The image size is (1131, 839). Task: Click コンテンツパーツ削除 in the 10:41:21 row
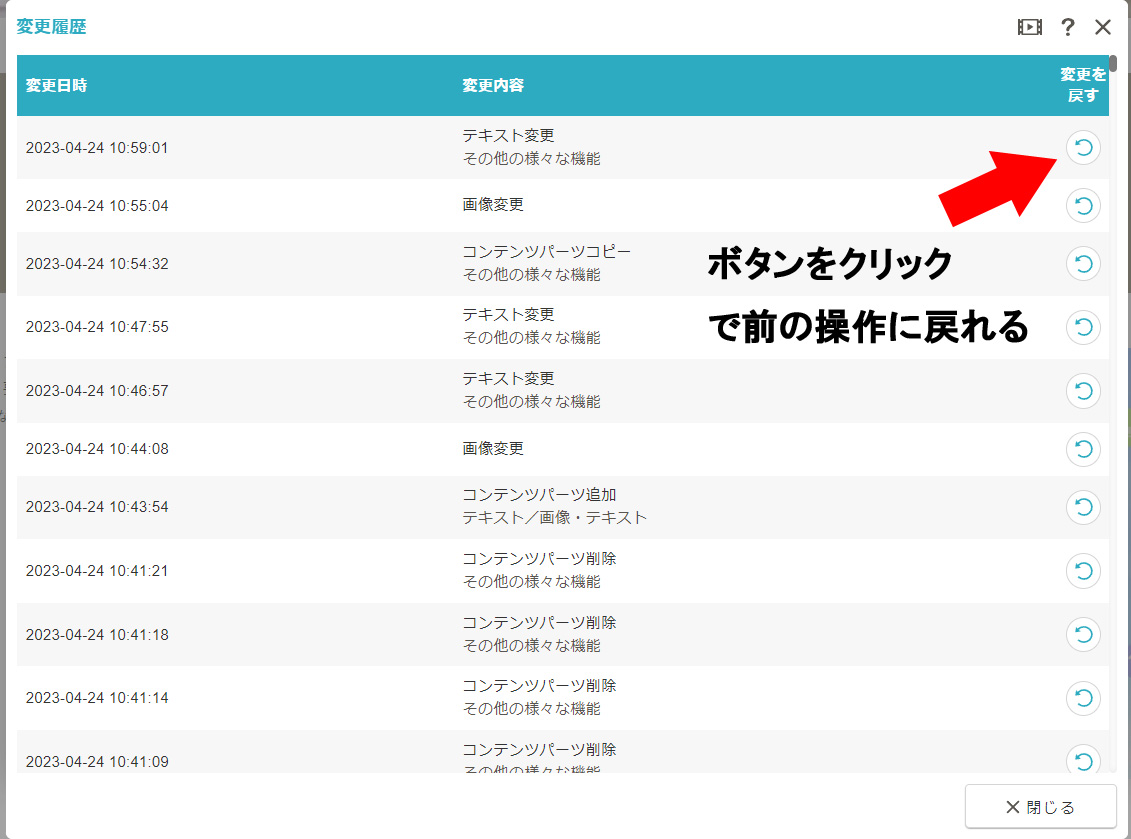pos(539,559)
